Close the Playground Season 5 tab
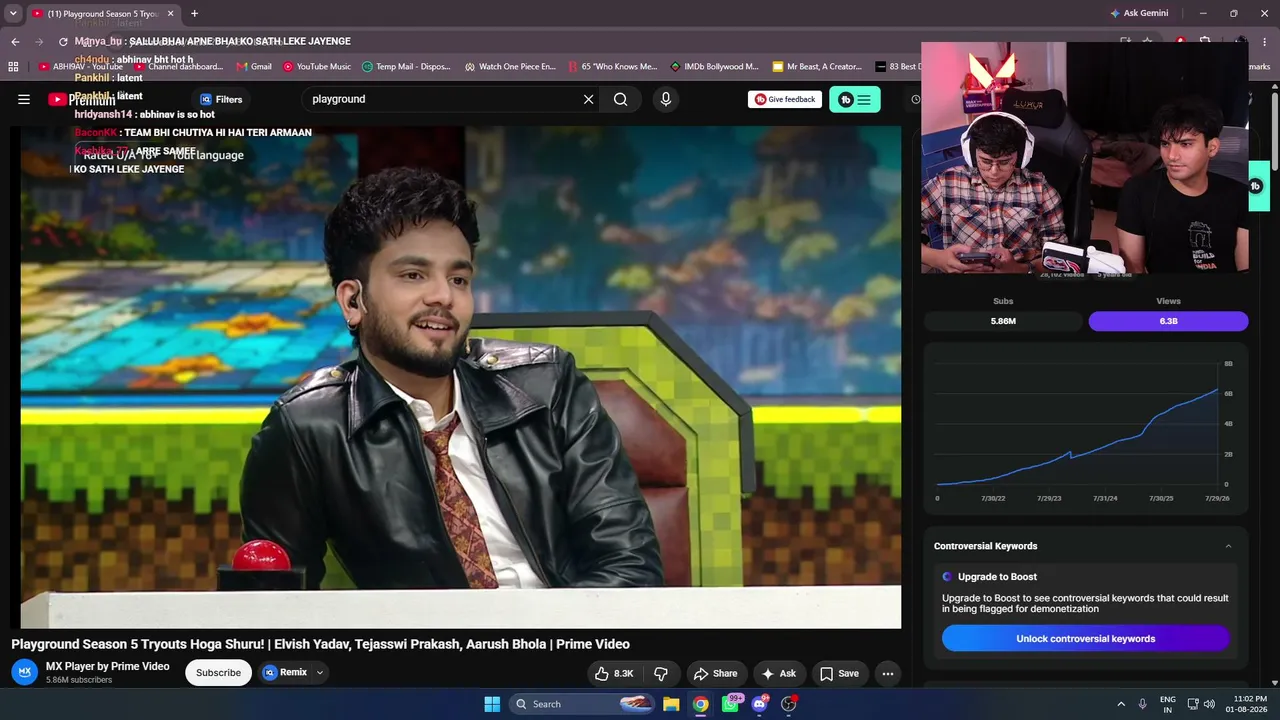This screenshot has height=720, width=1280. [x=171, y=14]
